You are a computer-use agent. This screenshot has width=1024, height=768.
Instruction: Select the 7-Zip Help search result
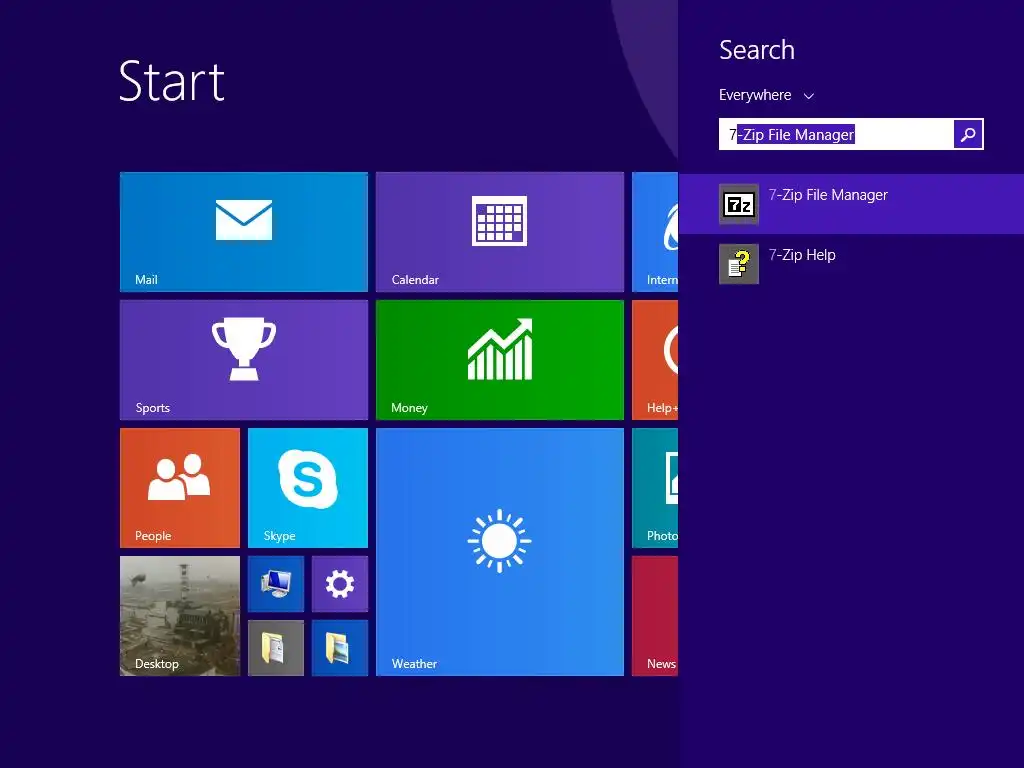[851, 264]
